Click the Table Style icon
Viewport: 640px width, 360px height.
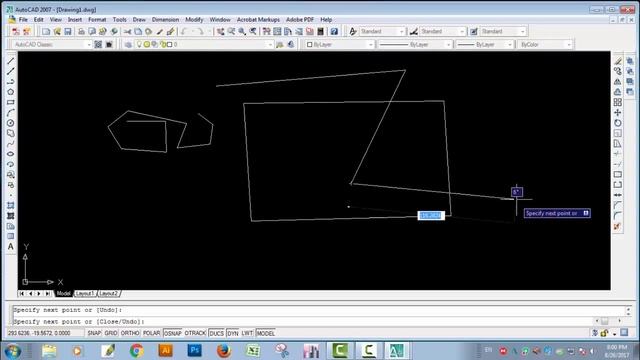tap(474, 31)
